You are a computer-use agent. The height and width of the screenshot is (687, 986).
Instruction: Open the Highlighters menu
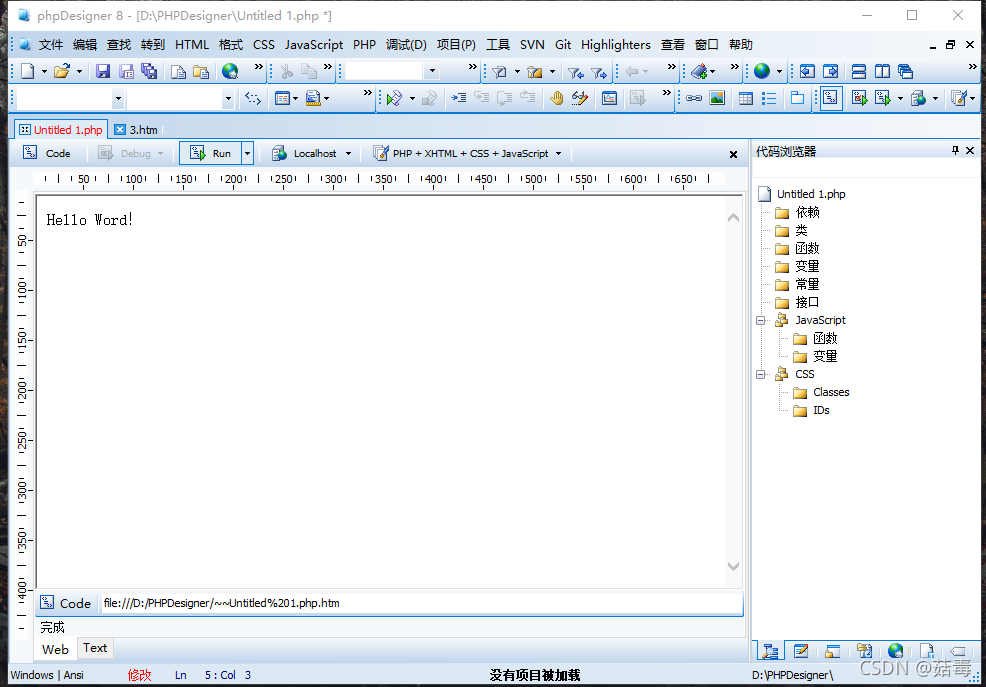(x=616, y=45)
